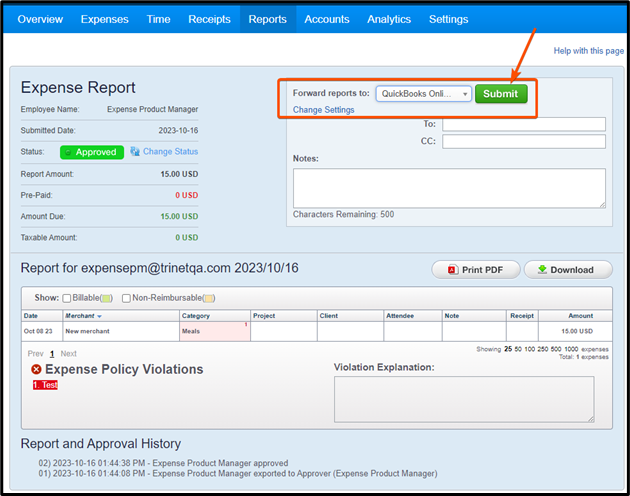Viewport: 630px width, 496px height.
Task: Click the Next pagination link
Action: click(x=68, y=354)
